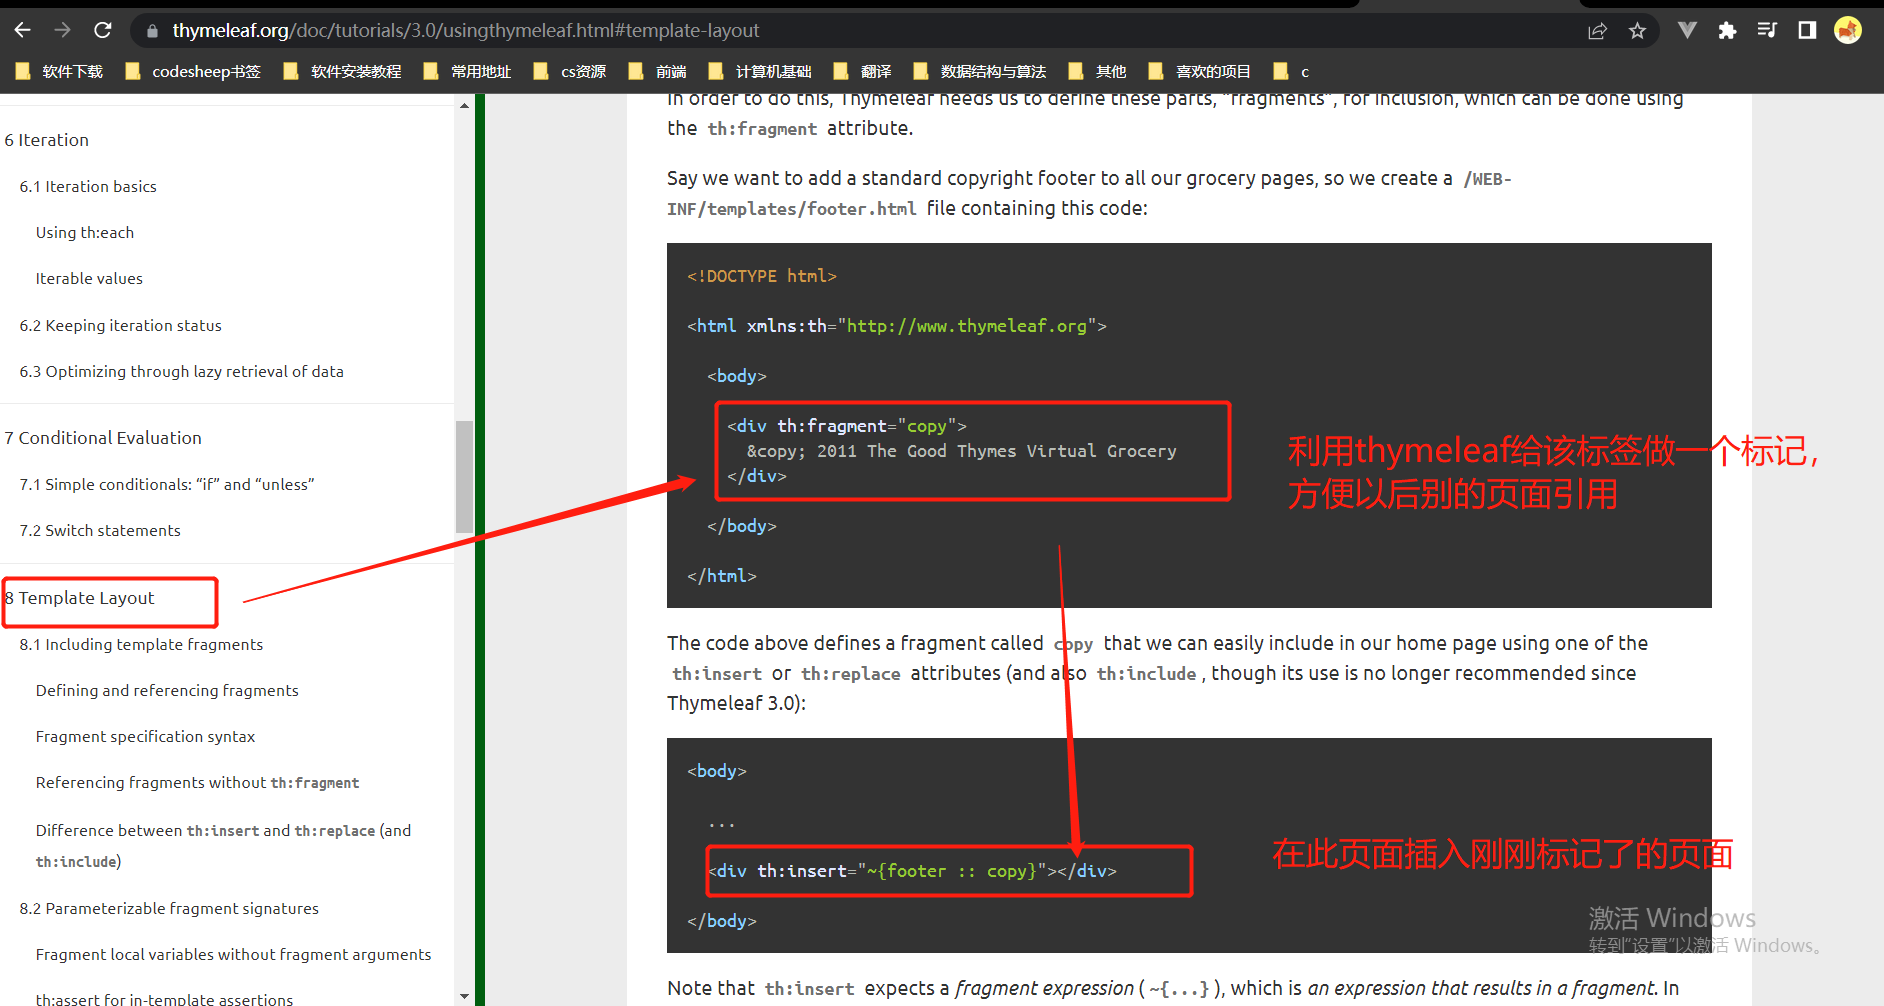Viewport: 1884px width, 1006px height.
Task: Open the 常用地址 bookmark folder
Action: point(467,71)
